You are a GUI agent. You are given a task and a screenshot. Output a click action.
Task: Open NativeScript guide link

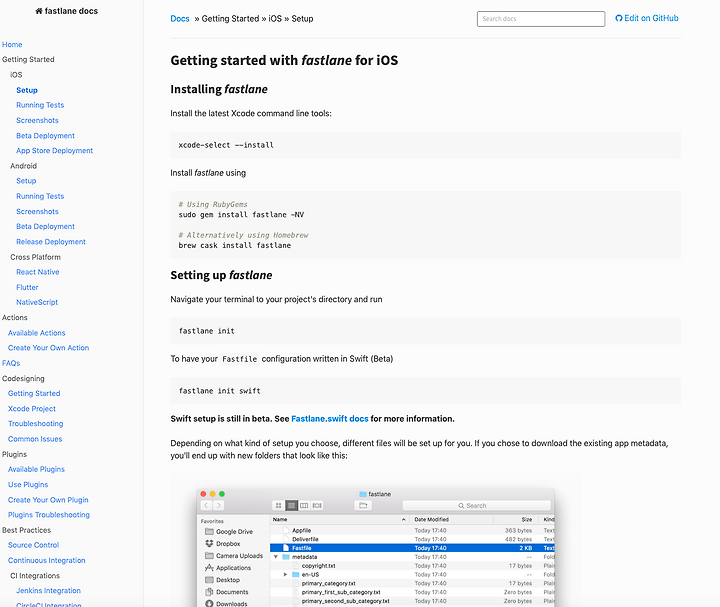point(37,302)
